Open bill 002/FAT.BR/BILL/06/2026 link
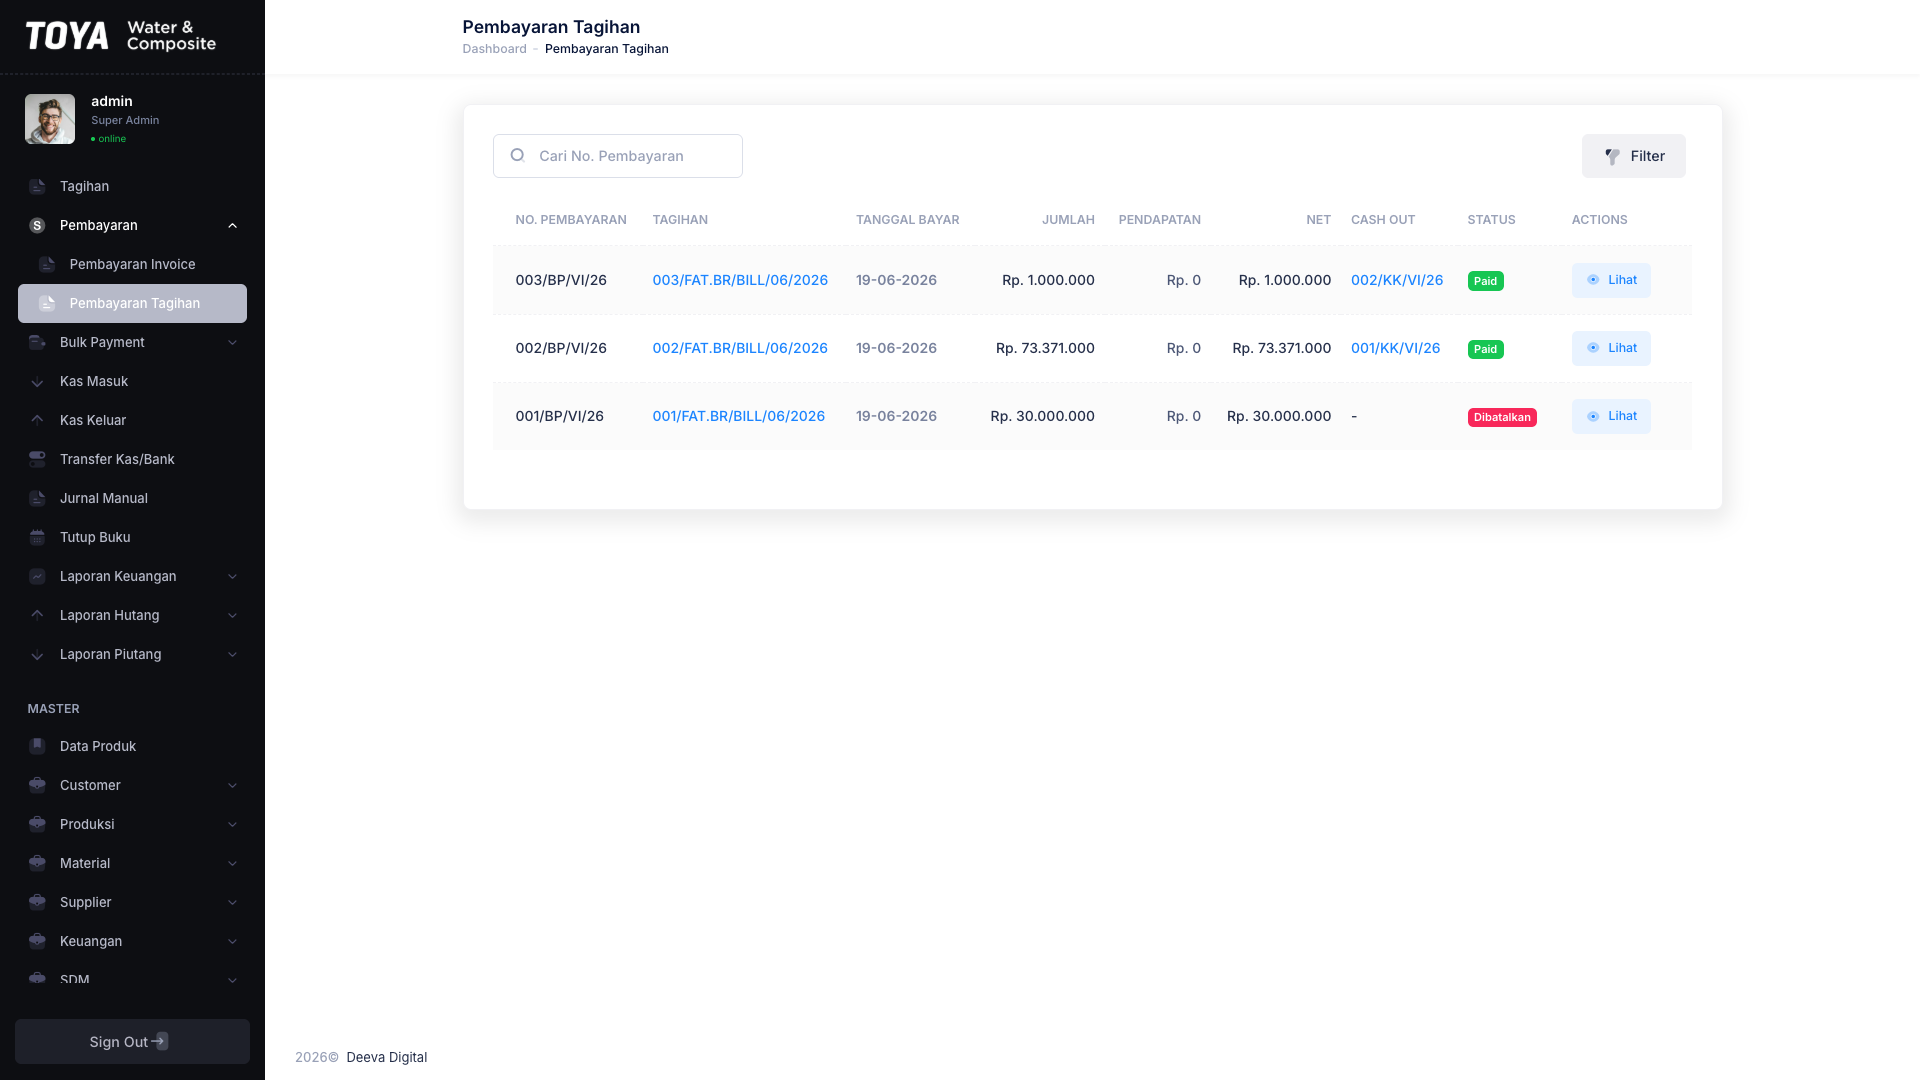The width and height of the screenshot is (1920, 1080). tap(740, 349)
